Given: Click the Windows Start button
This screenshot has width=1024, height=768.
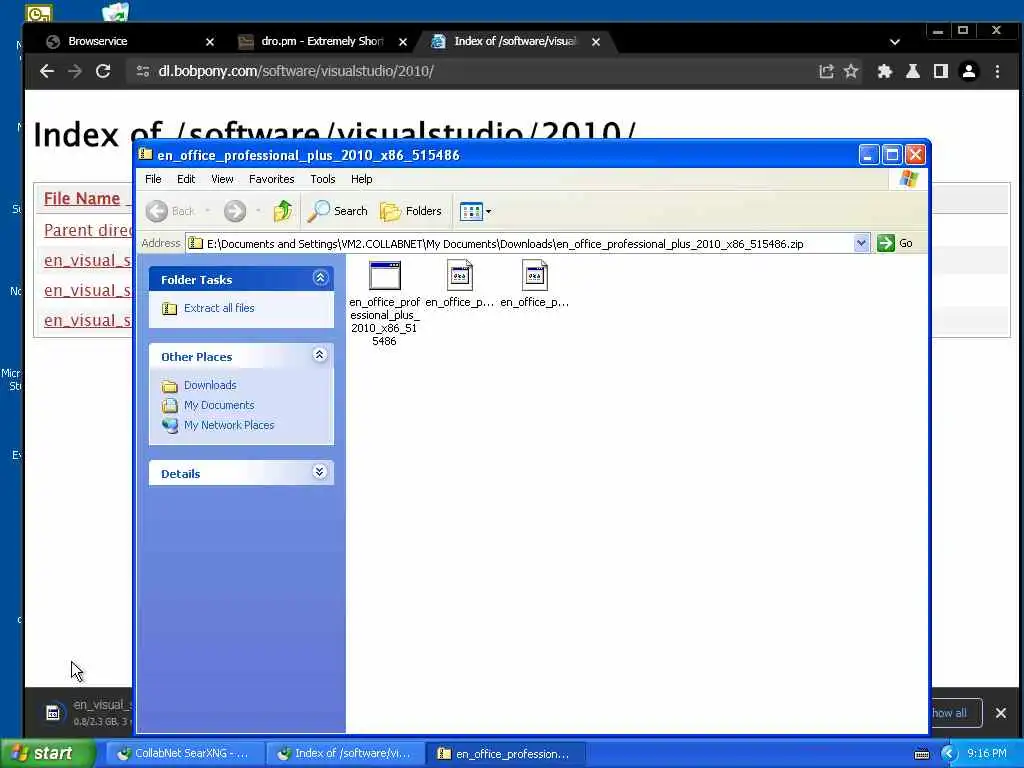Looking at the screenshot, I should (46, 753).
